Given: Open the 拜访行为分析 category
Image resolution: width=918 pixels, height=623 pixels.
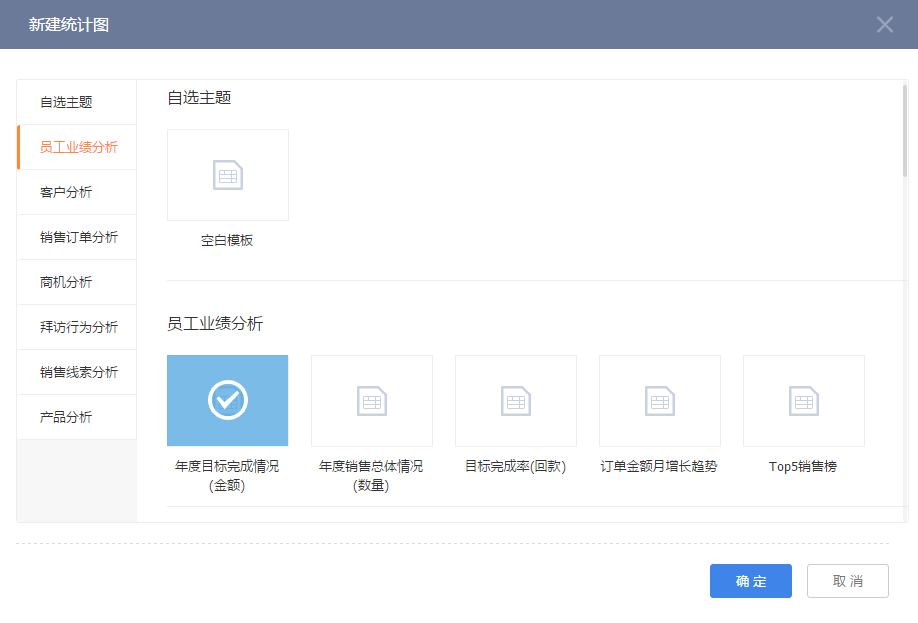Looking at the screenshot, I should (x=75, y=327).
